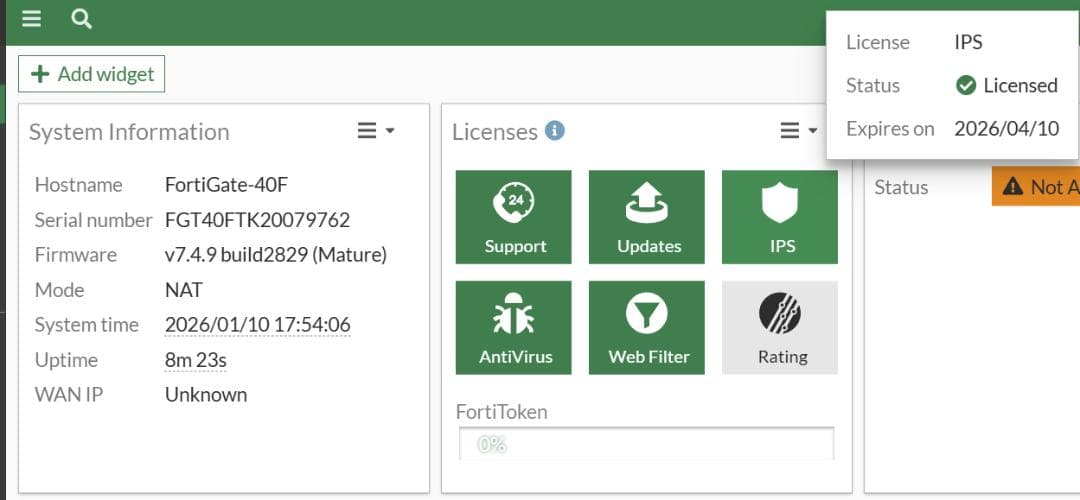Expand the Licenses widget options menu
The width and height of the screenshot is (1080, 500).
798,131
